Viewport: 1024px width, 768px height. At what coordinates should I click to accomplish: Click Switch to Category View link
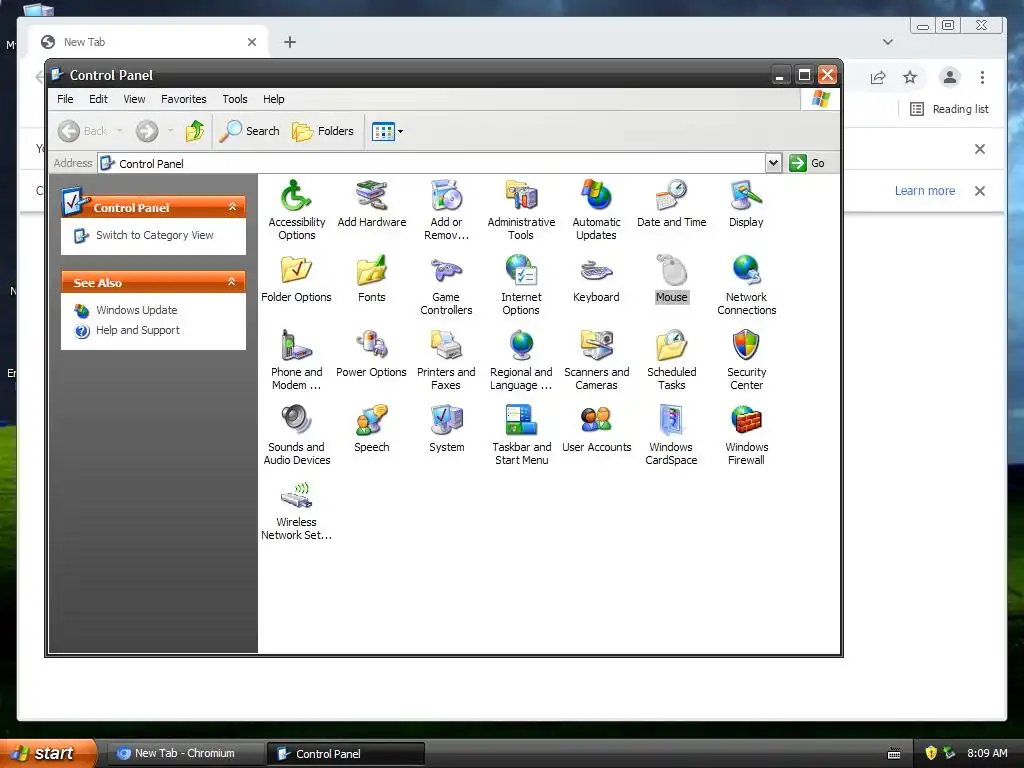pos(155,235)
